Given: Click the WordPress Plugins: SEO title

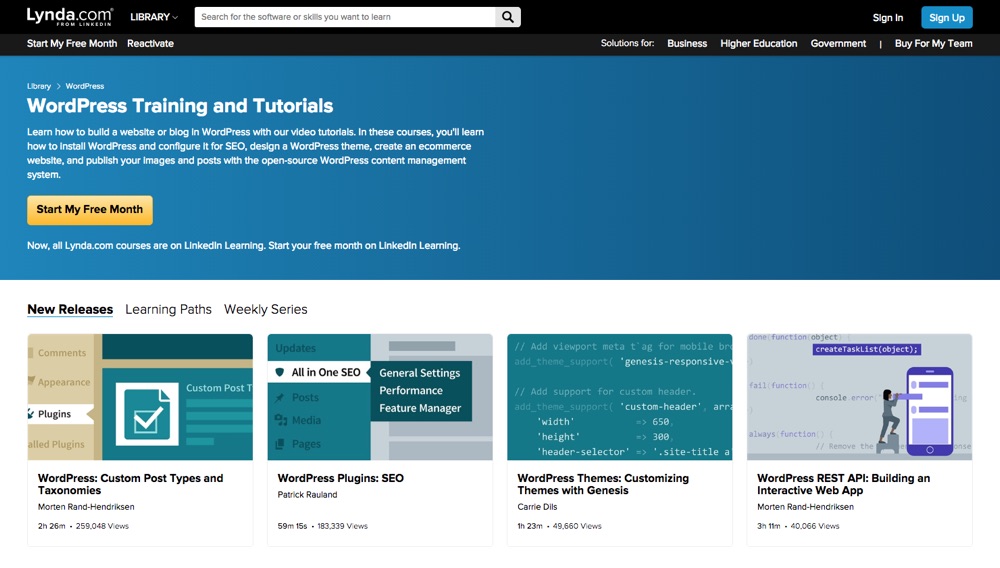Looking at the screenshot, I should [x=341, y=478].
